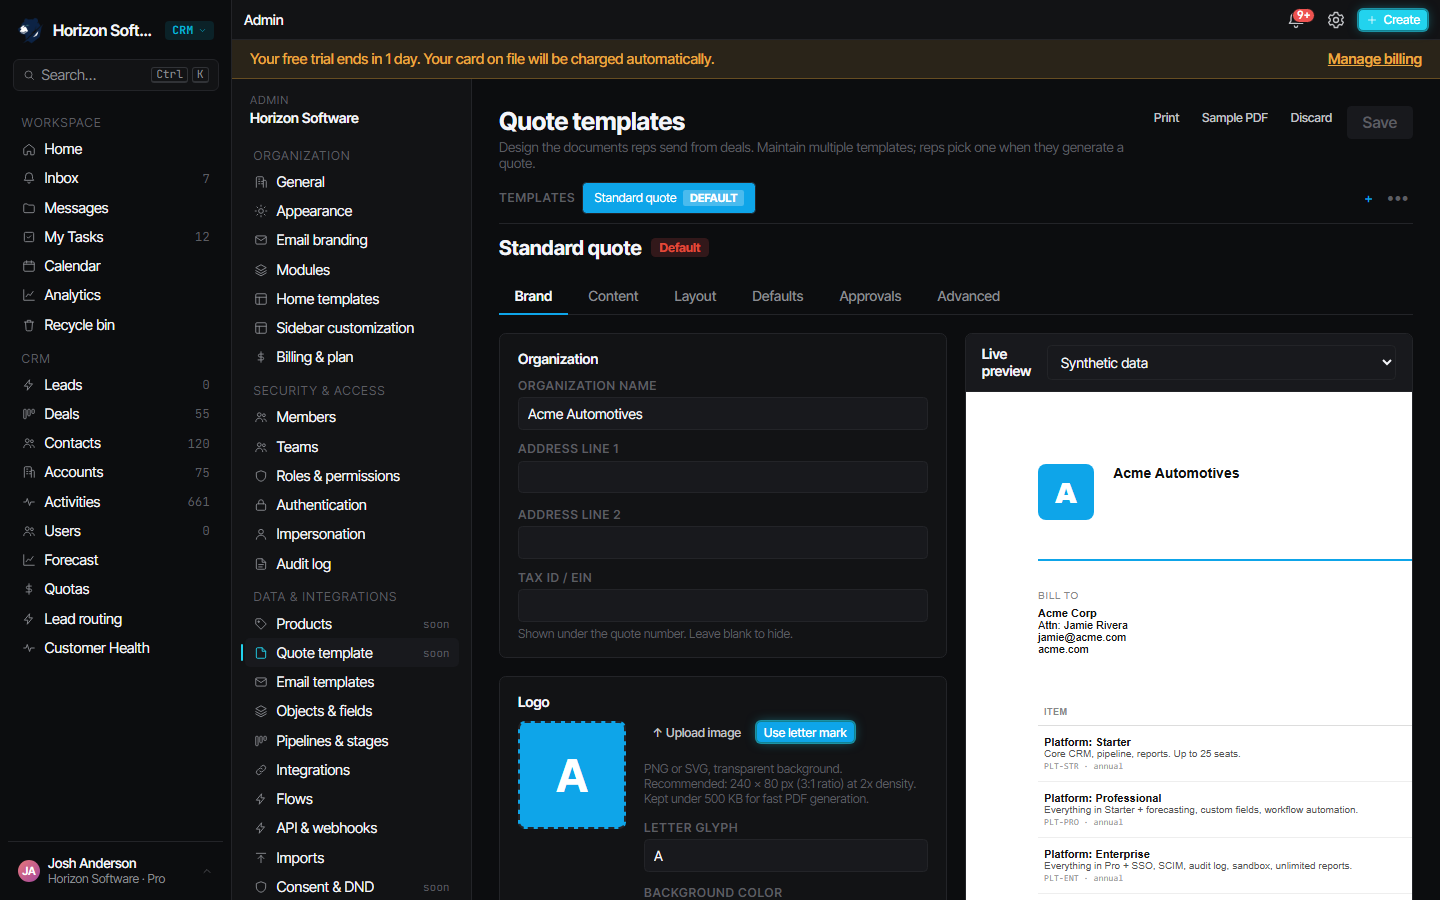Click the Analytics chart icon
This screenshot has height=900, width=1440.
pos(29,295)
